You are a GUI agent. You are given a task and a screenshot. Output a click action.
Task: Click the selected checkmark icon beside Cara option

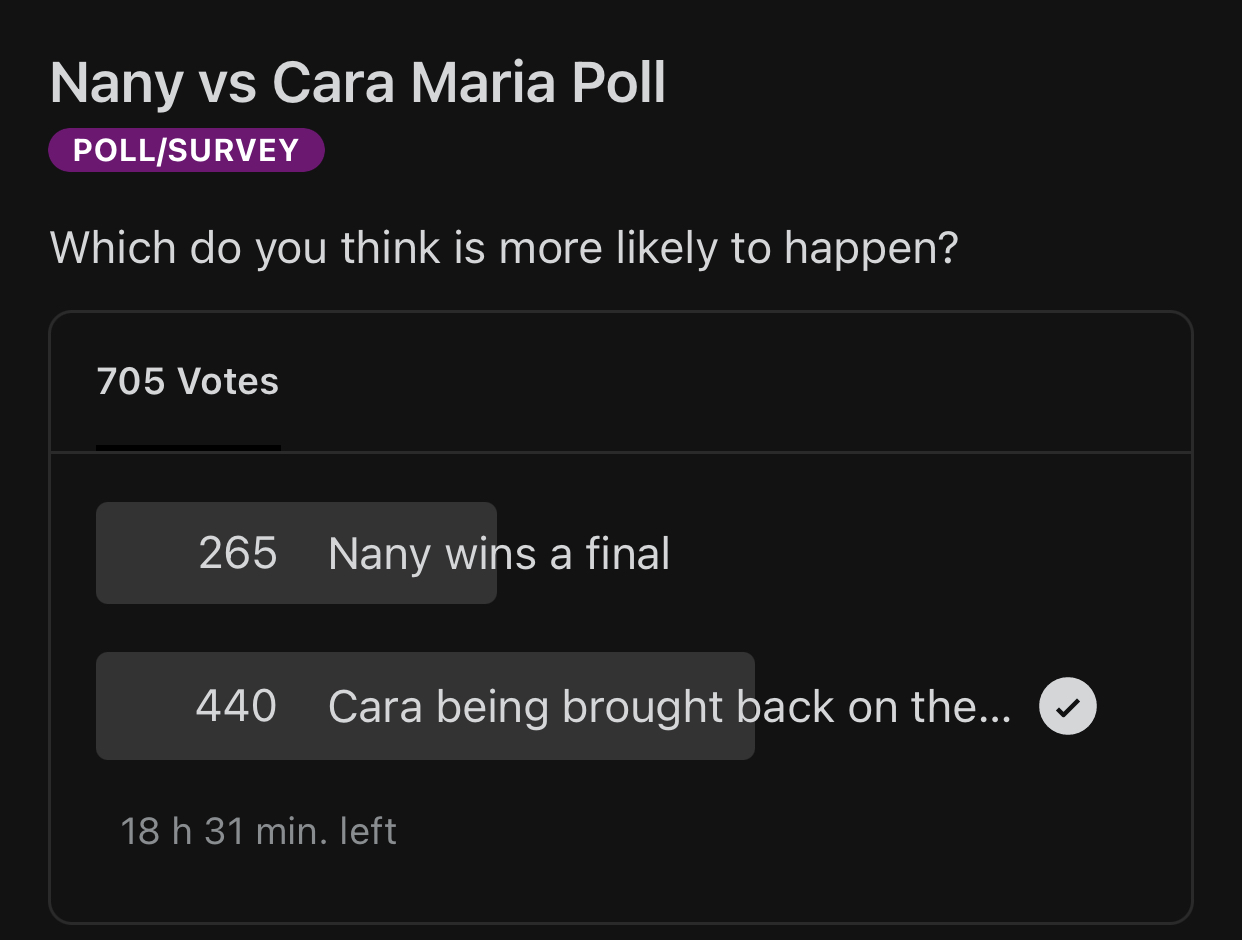1068,707
